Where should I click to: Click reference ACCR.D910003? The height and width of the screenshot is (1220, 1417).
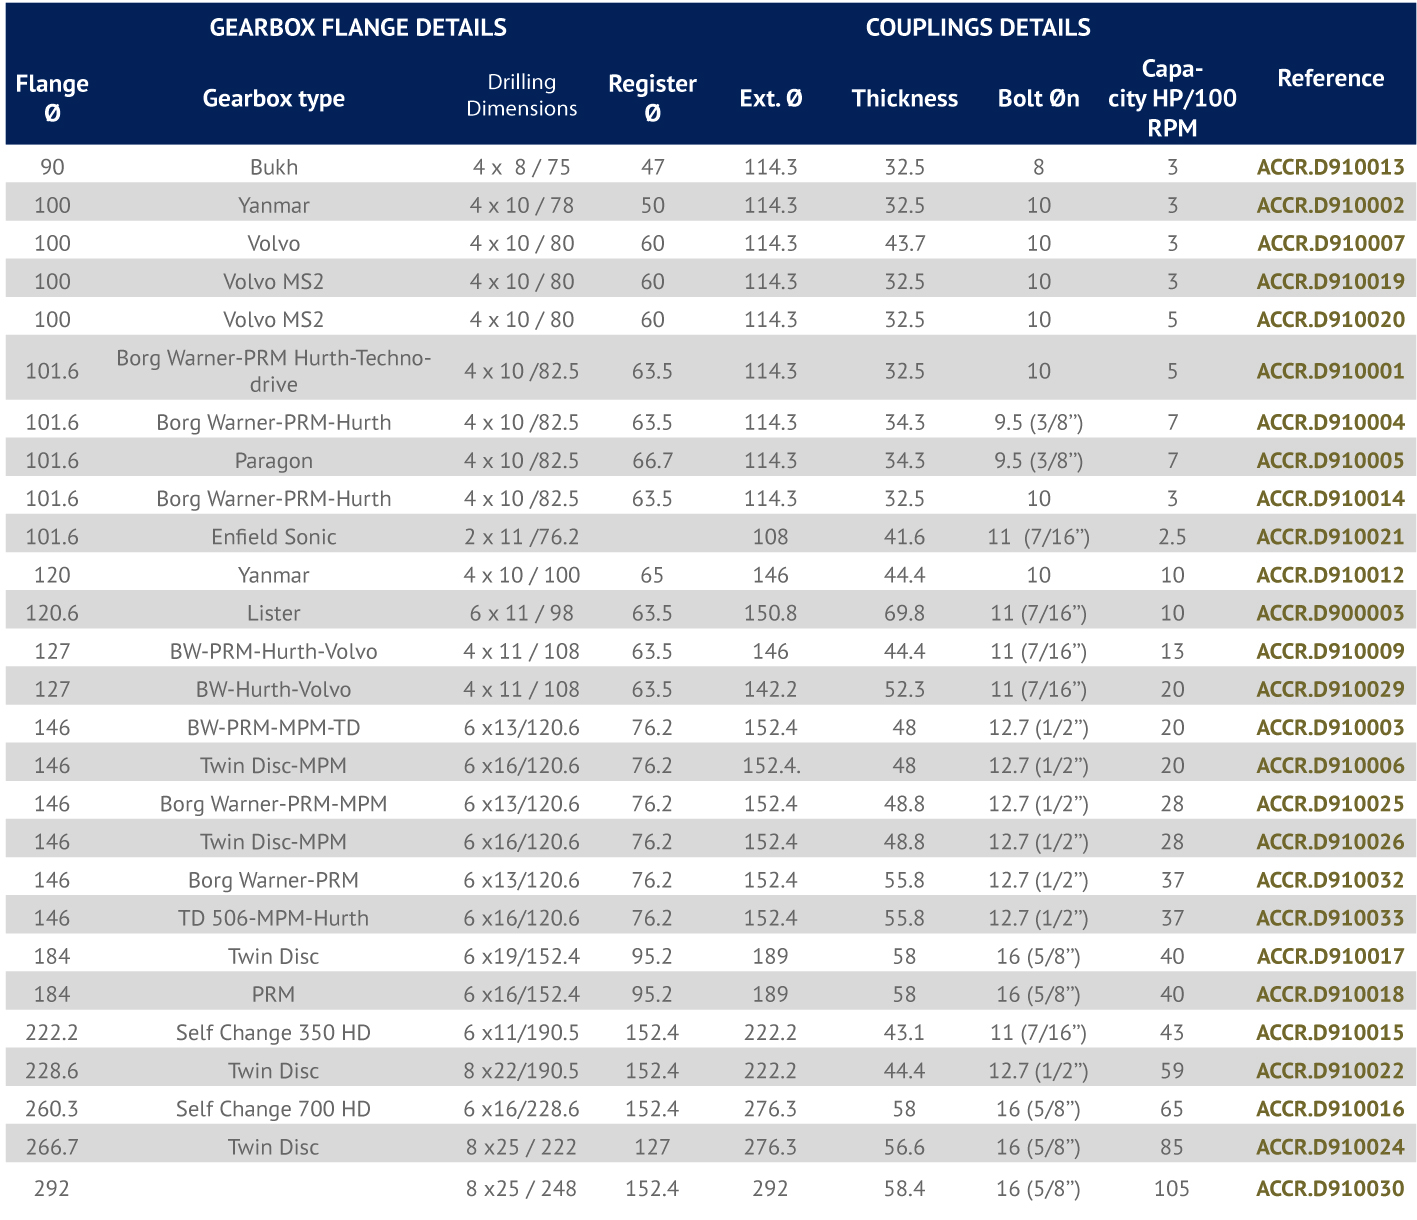1331,727
